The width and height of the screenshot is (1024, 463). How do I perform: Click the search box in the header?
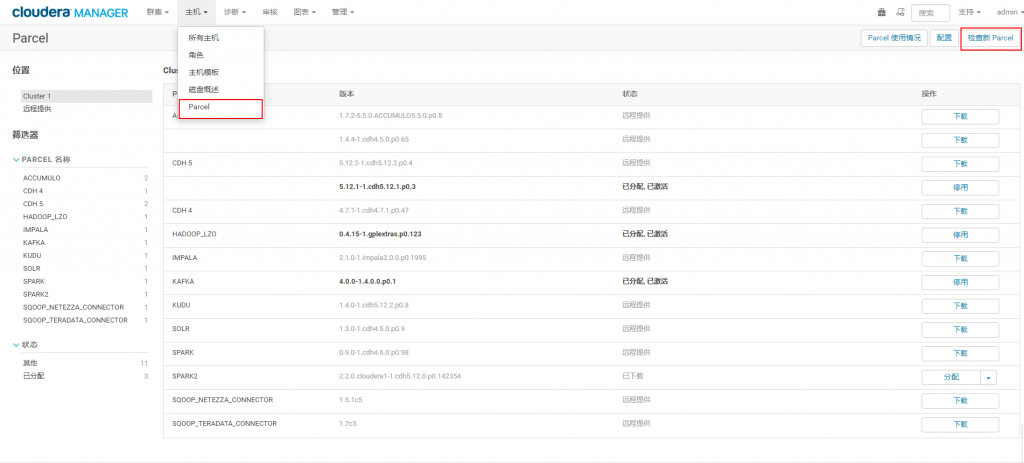931,12
